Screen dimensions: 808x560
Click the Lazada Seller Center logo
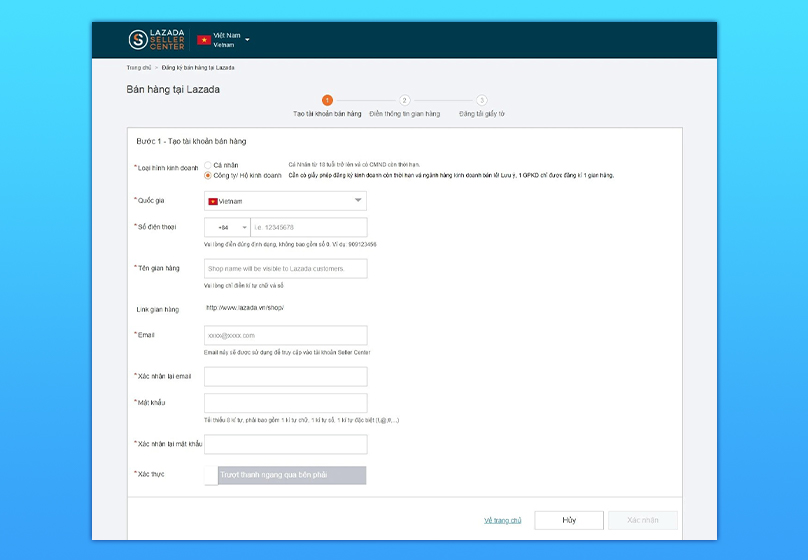[156, 40]
